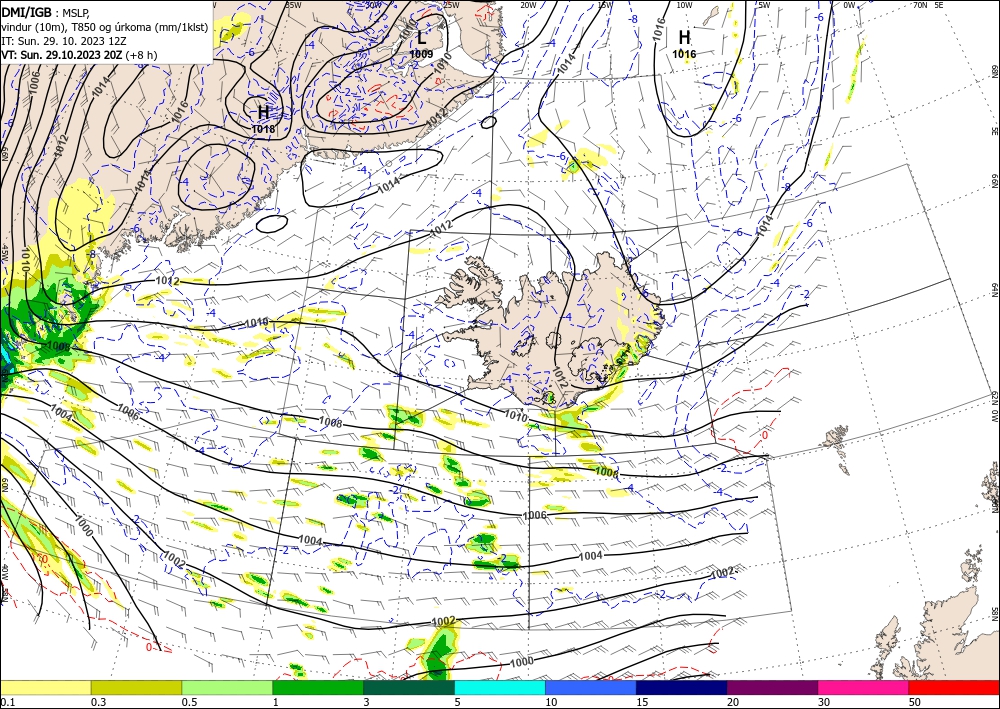Click the Iceland landmass on the map

pos(555,332)
